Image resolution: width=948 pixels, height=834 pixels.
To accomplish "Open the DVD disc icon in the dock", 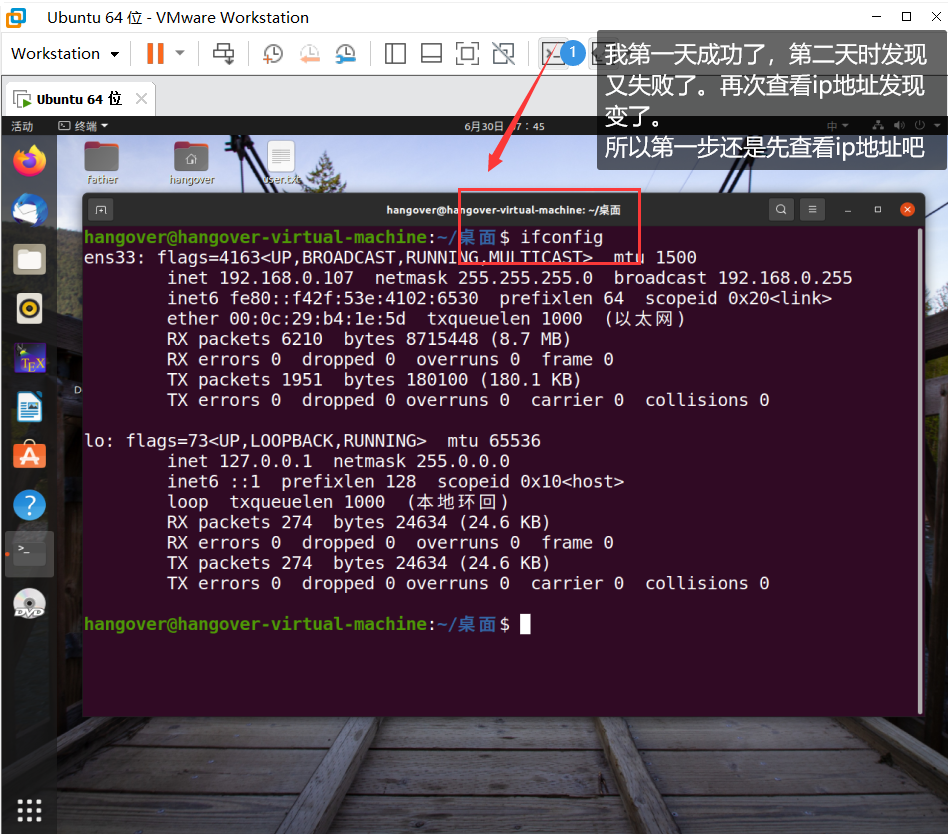I will click(30, 604).
